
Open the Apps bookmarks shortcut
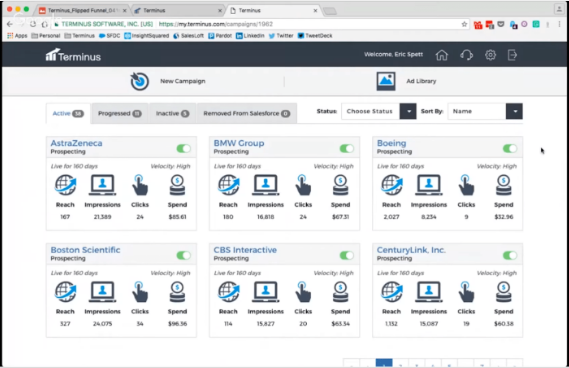click(17, 36)
